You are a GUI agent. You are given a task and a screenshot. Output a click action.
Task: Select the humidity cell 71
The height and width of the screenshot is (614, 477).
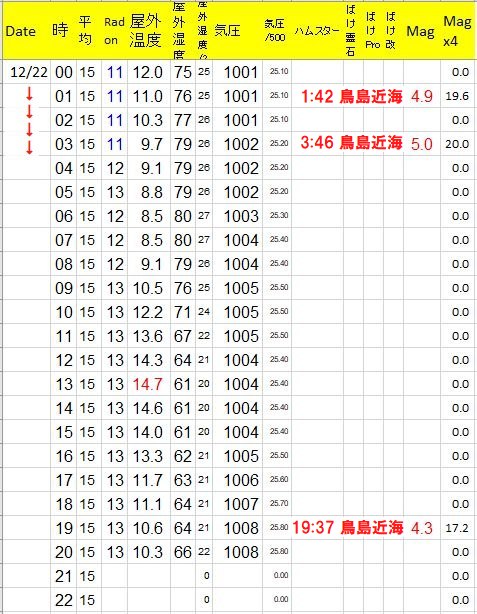182,312
